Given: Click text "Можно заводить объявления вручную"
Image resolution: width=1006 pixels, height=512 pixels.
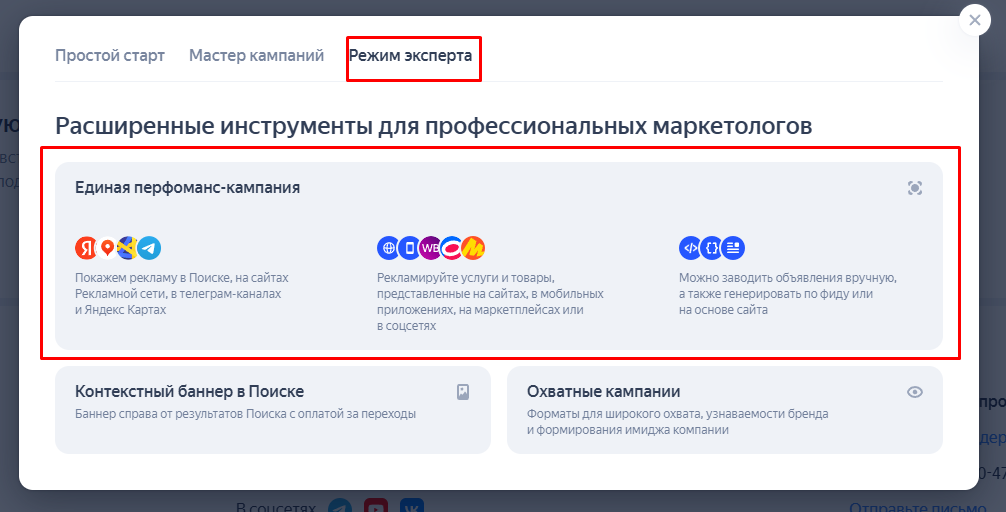Looking at the screenshot, I should (x=788, y=278).
